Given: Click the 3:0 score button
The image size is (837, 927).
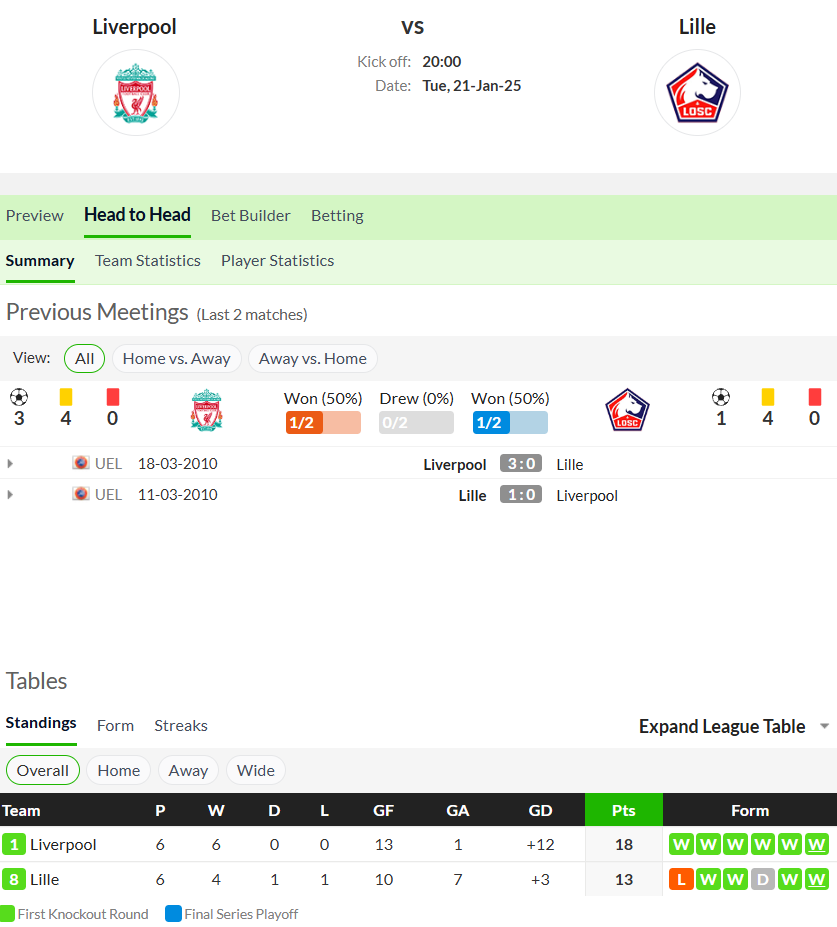Looking at the screenshot, I should (521, 463).
